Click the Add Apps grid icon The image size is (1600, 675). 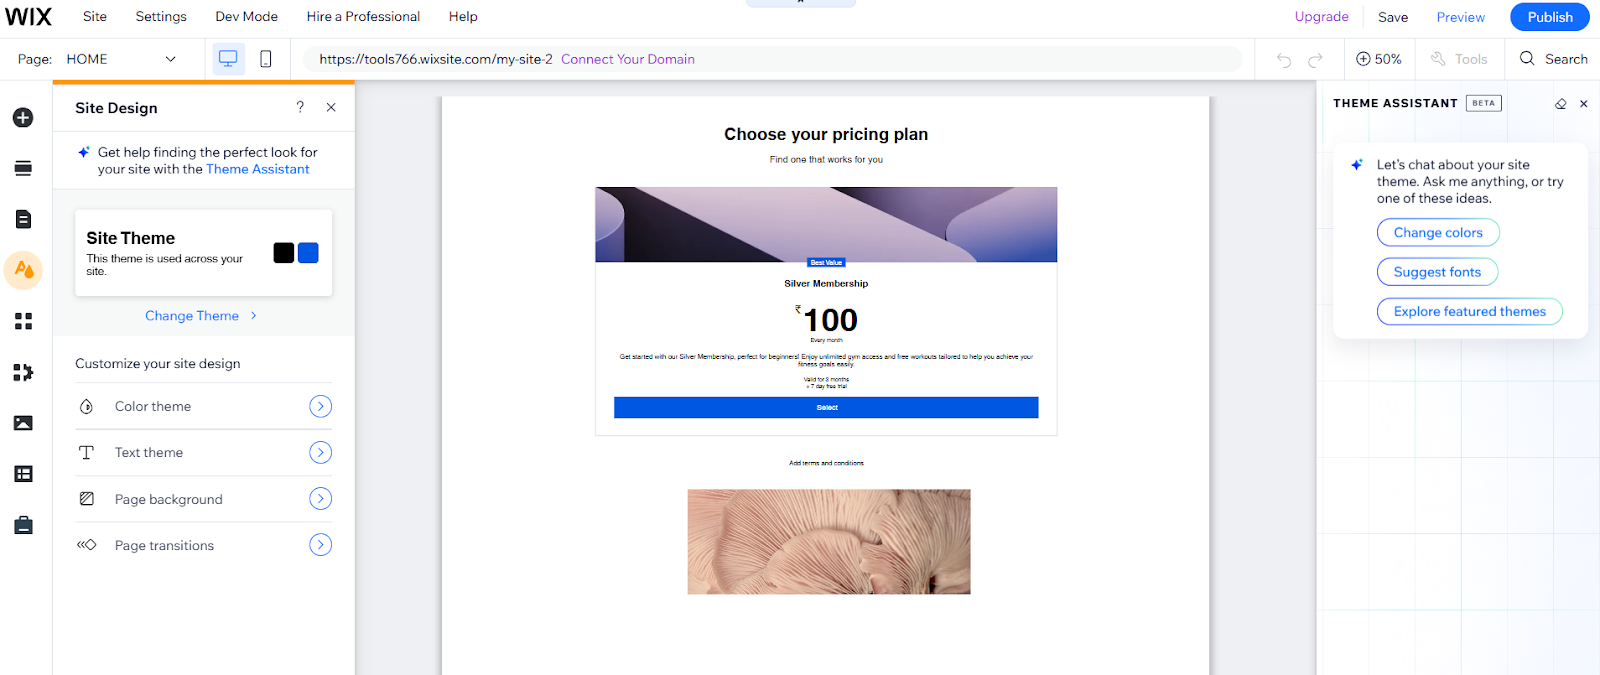click(x=23, y=321)
